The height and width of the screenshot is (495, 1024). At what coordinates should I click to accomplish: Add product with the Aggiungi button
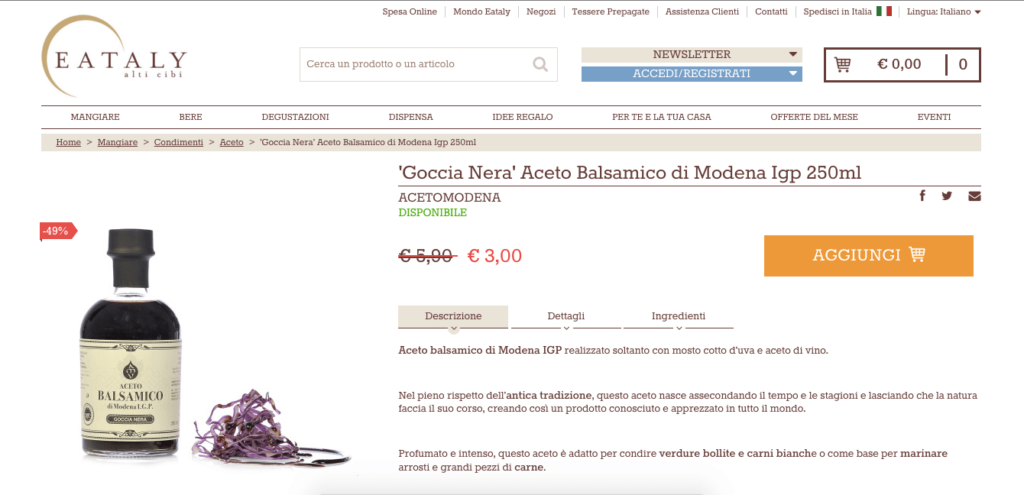tap(869, 255)
